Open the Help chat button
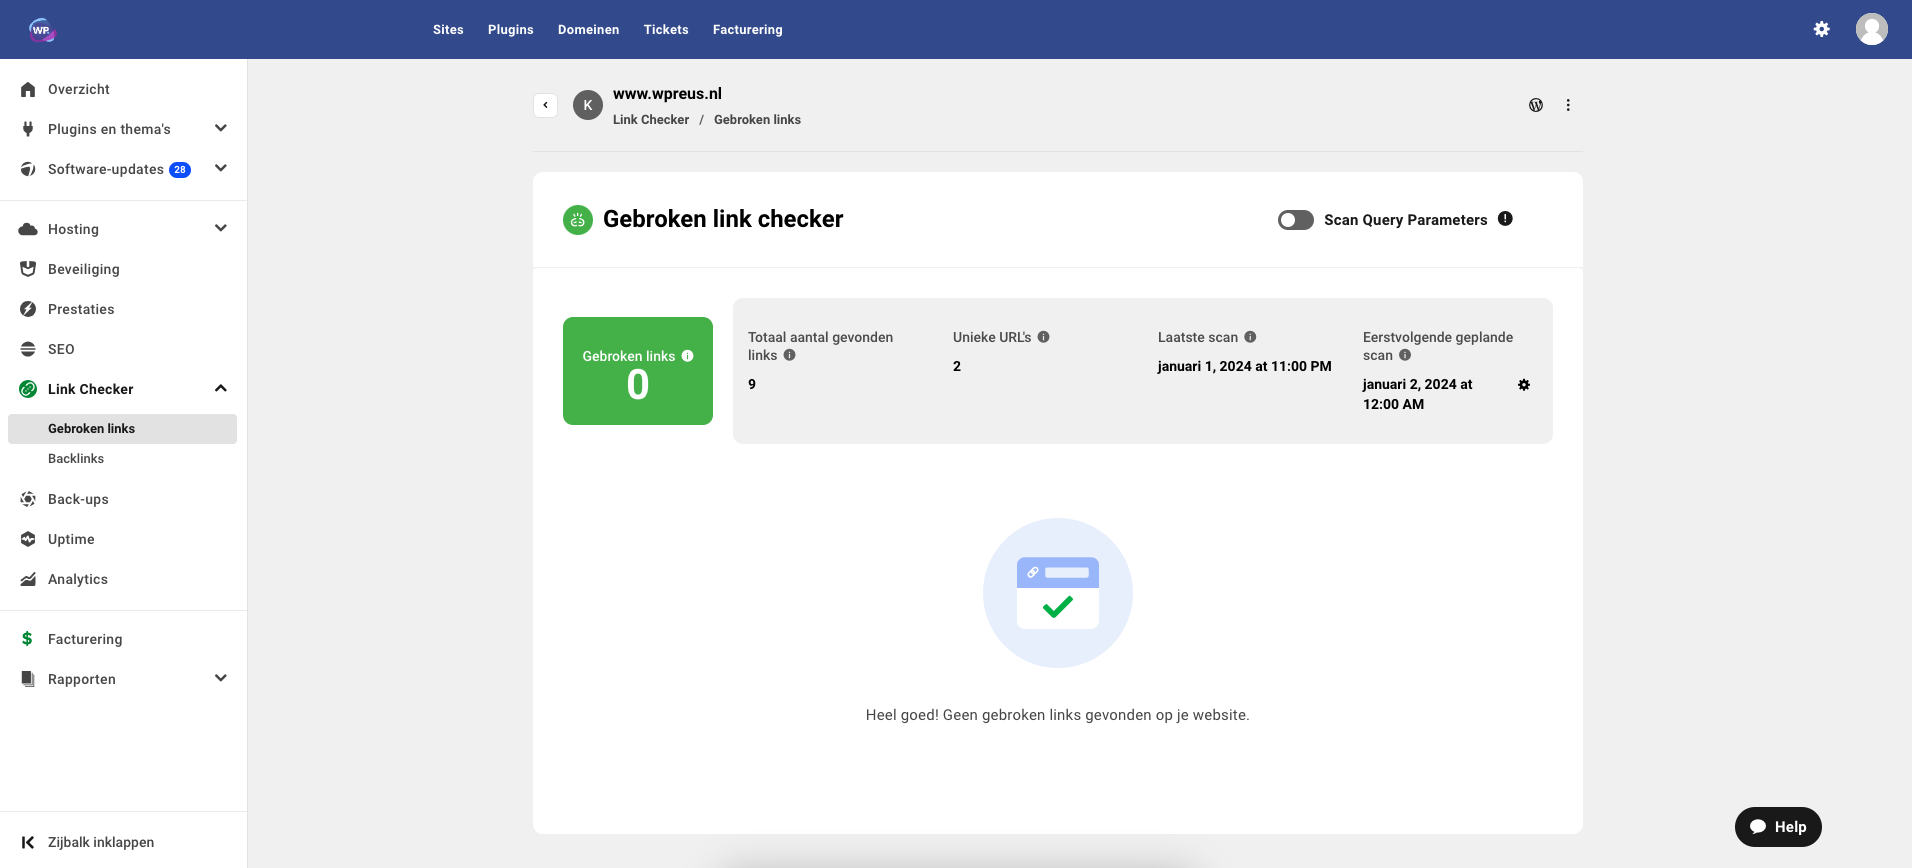 click(x=1778, y=827)
